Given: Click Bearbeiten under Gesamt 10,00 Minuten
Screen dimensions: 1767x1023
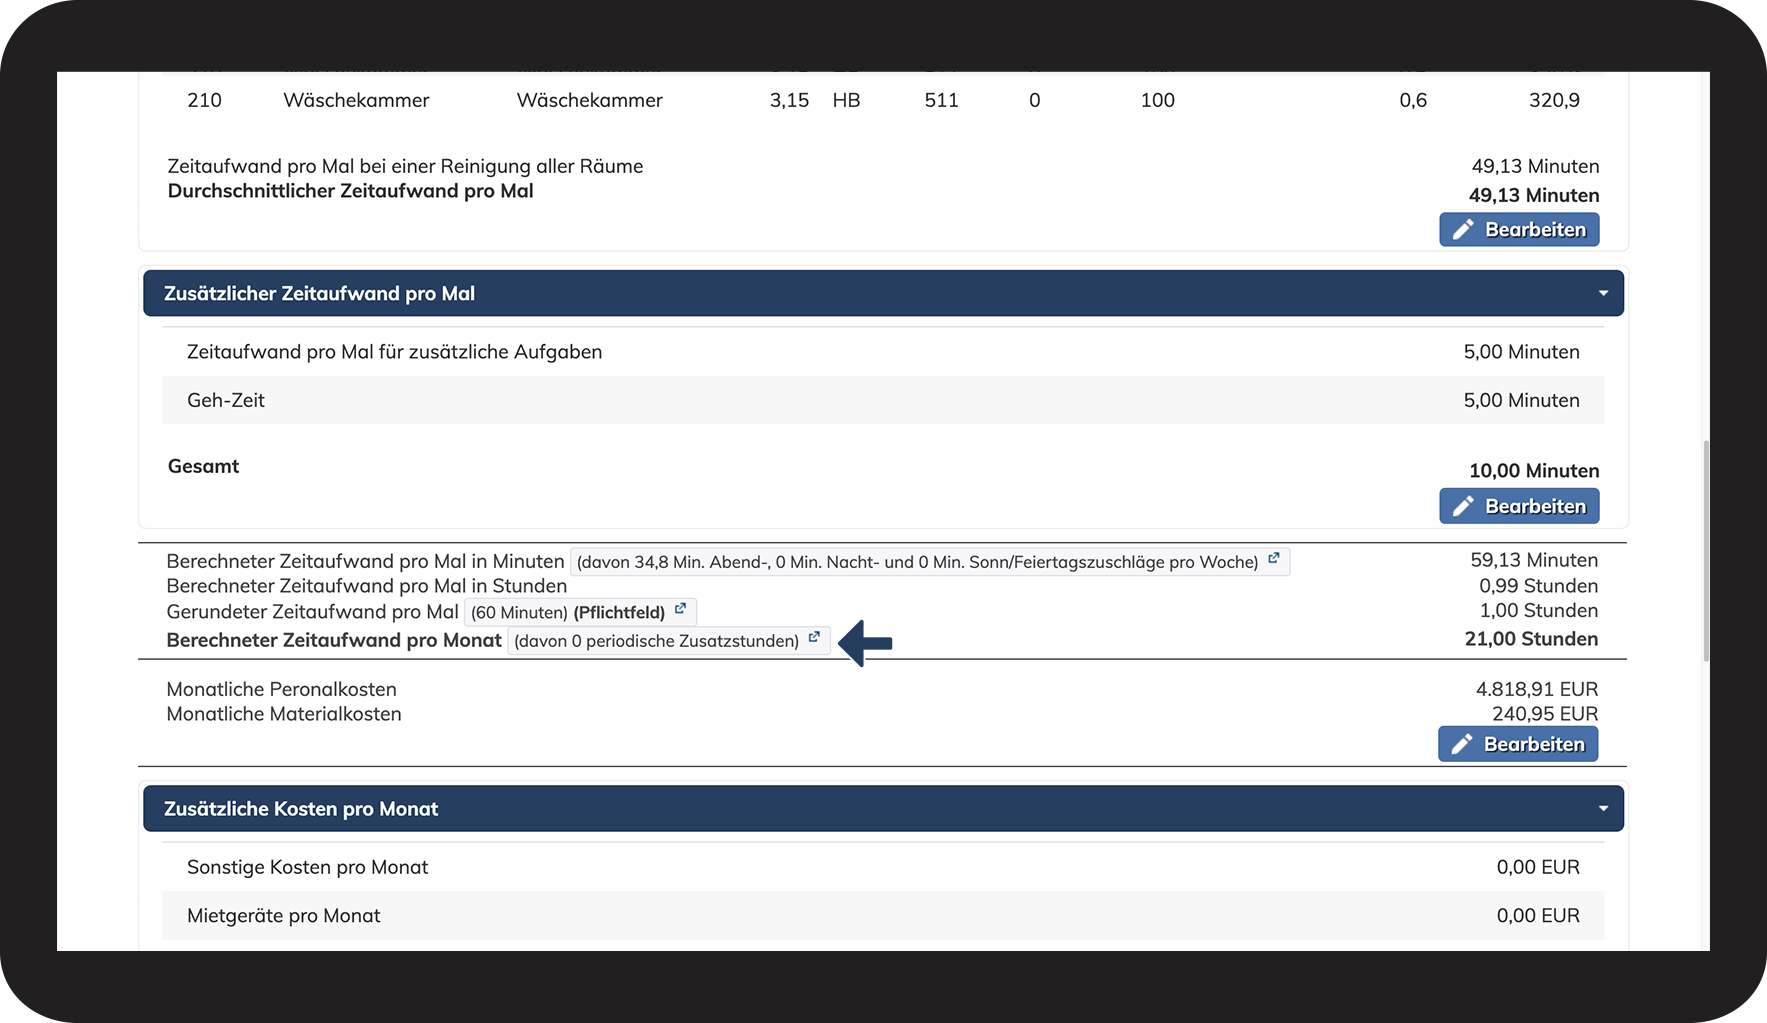Looking at the screenshot, I should pos(1519,506).
